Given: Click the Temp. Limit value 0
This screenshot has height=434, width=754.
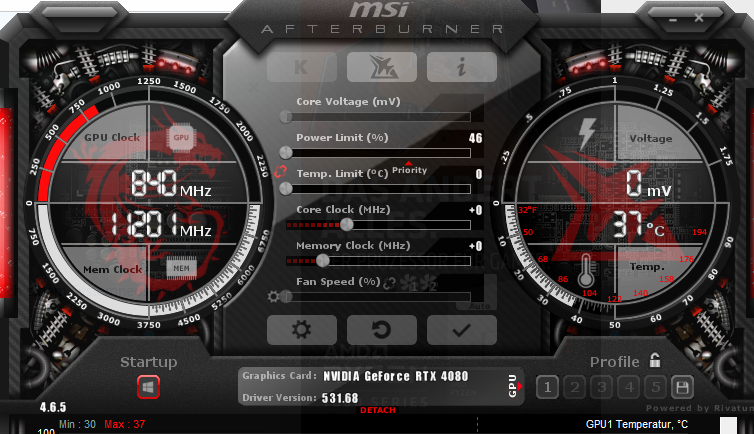Looking at the screenshot, I should [x=478, y=174].
